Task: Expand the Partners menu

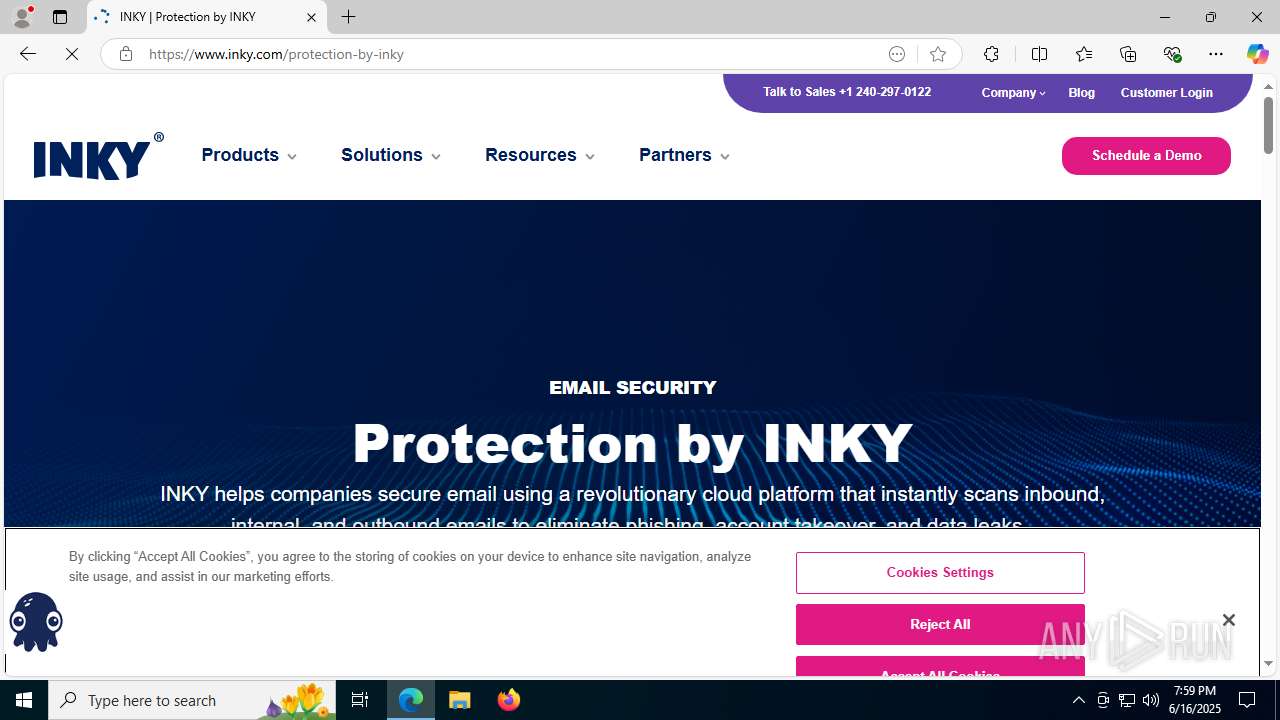Action: point(685,155)
